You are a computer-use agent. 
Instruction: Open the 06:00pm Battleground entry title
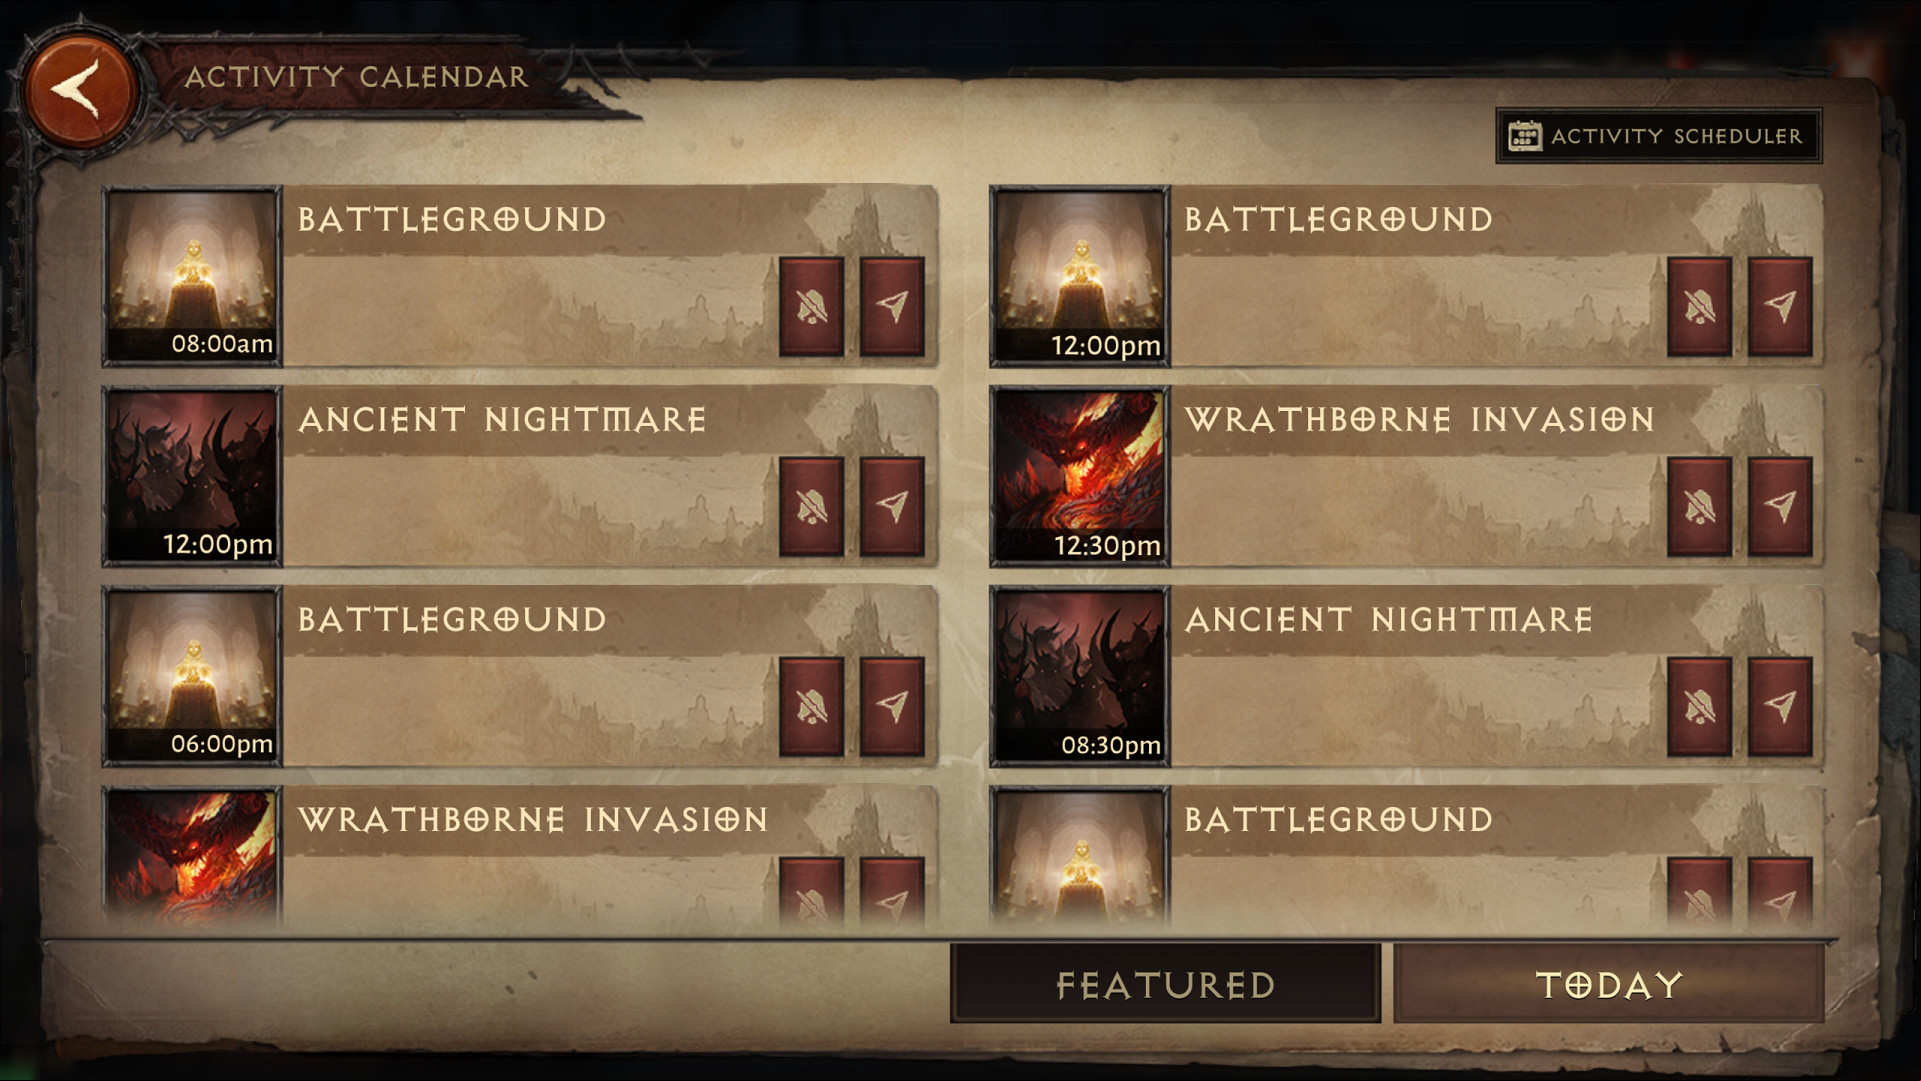(452, 620)
